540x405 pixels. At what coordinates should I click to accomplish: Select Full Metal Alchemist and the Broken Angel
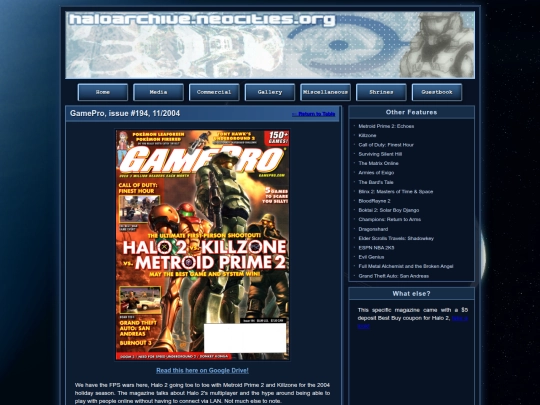(406, 266)
